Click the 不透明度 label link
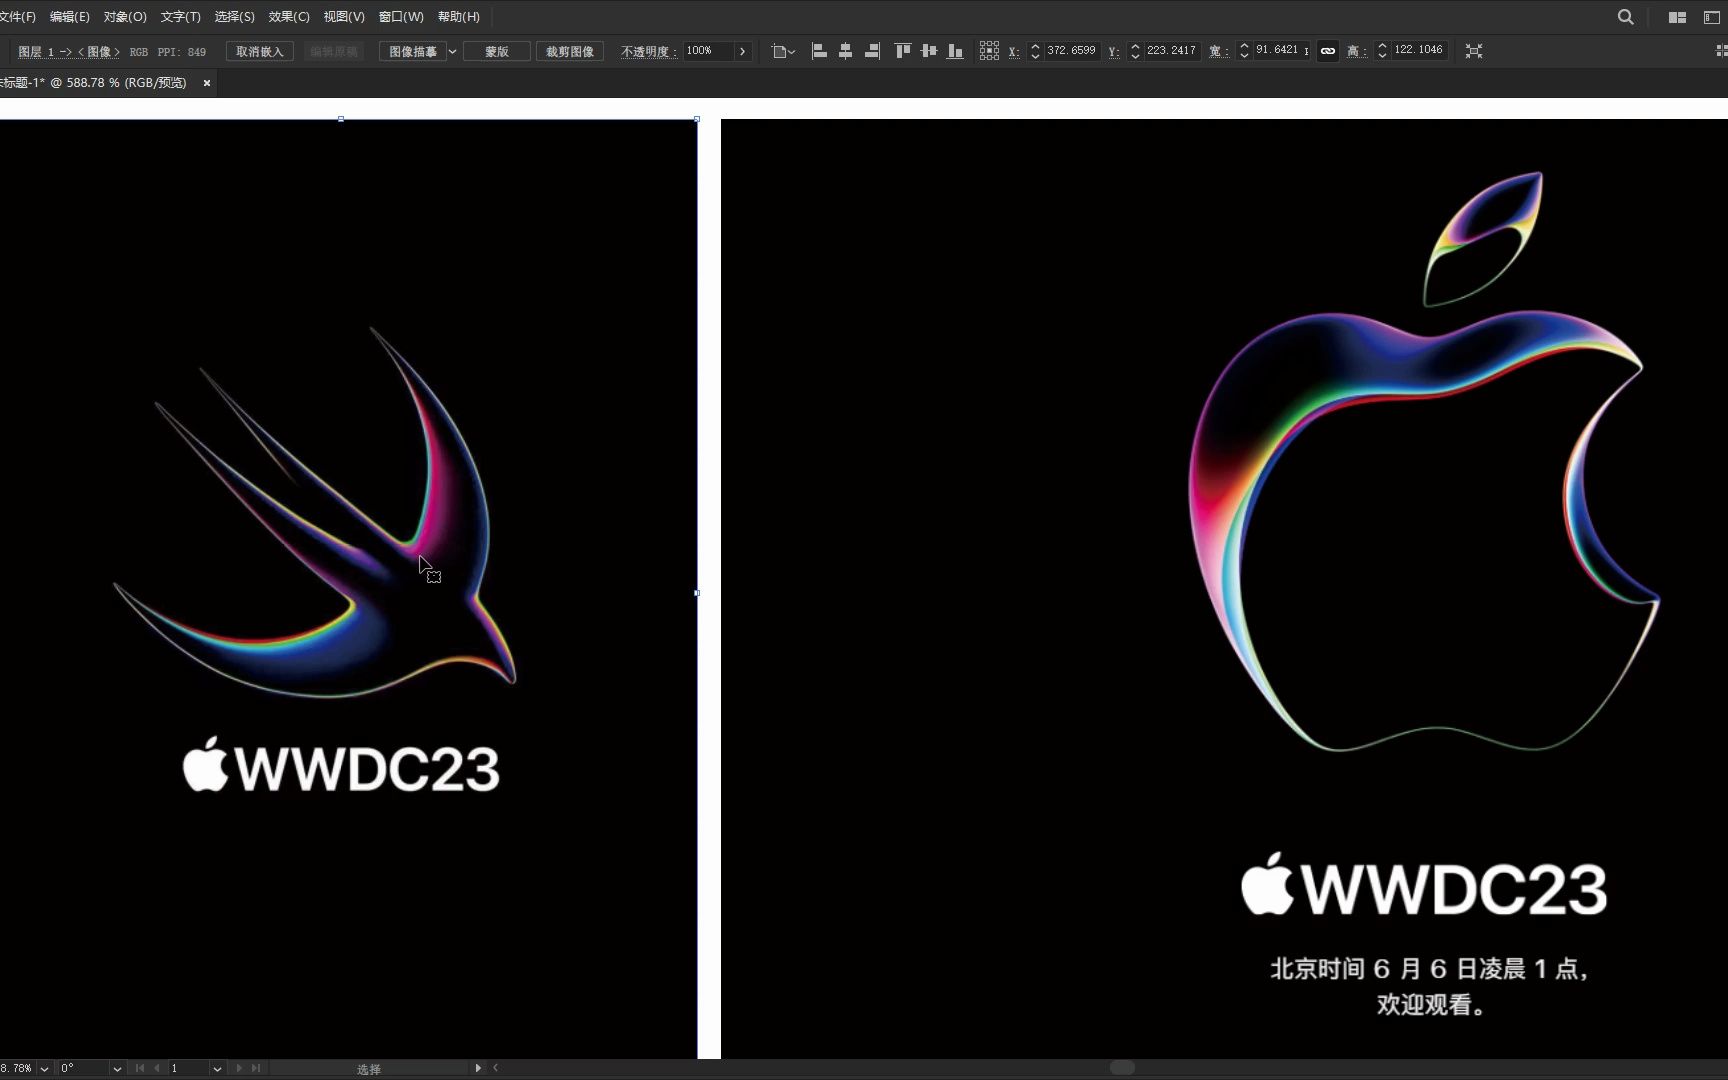 click(x=648, y=51)
